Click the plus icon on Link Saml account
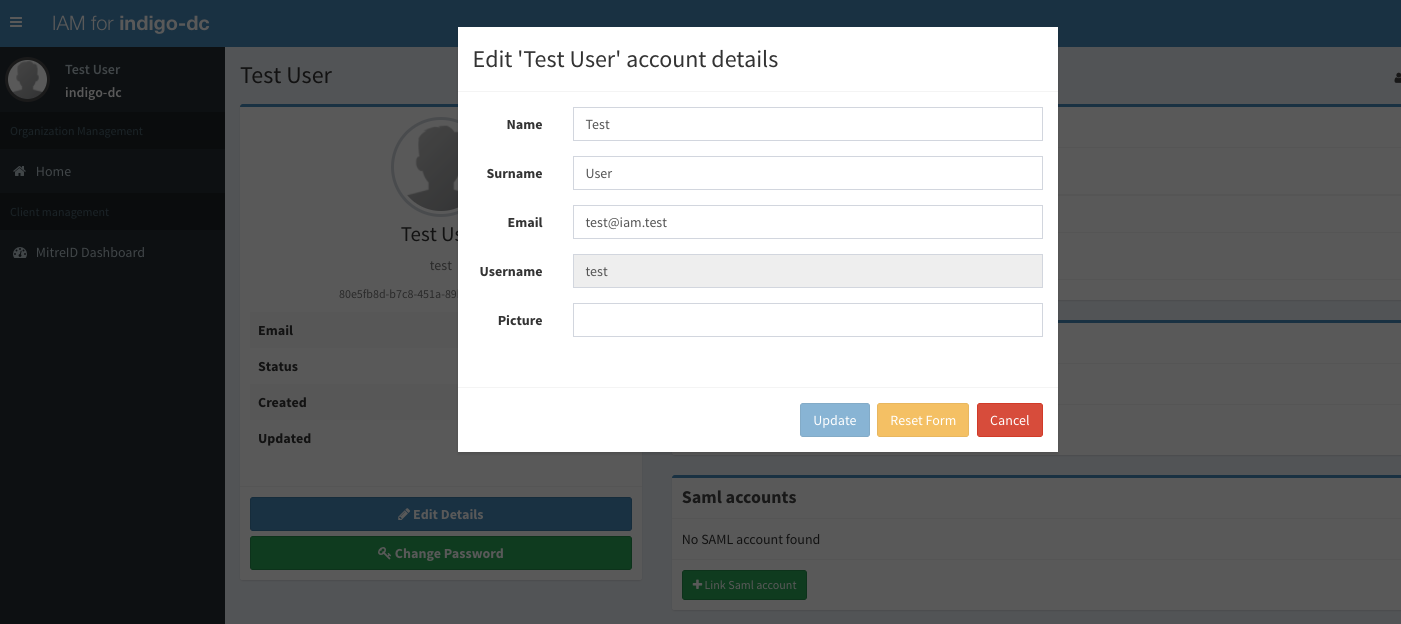This screenshot has width=1401, height=624. [697, 585]
